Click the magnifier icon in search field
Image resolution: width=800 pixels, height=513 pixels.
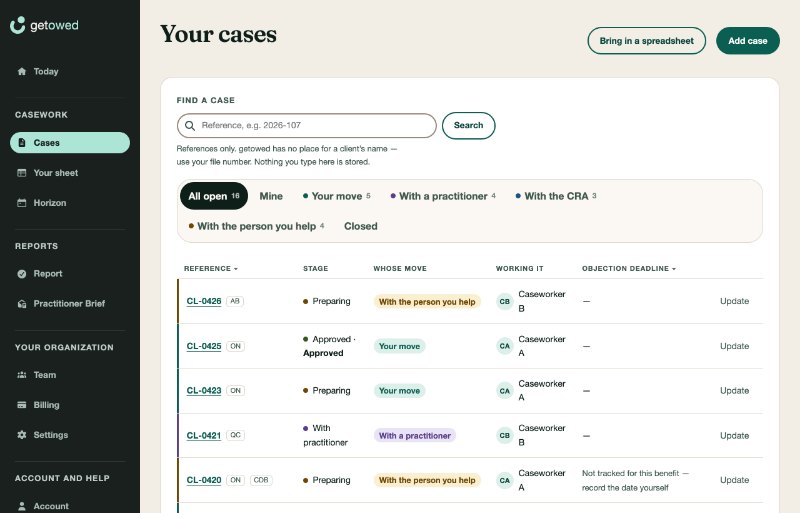coord(190,126)
